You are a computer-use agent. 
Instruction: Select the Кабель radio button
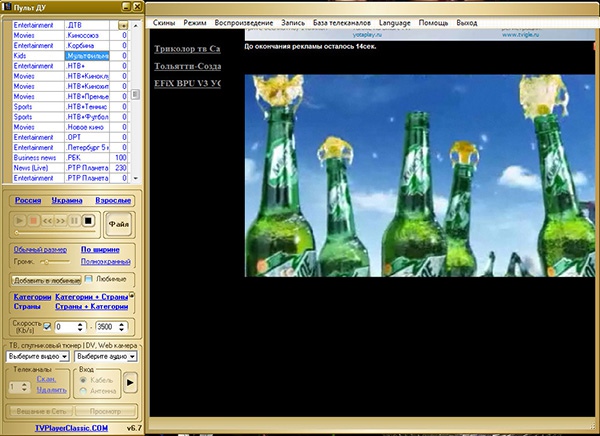83,380
